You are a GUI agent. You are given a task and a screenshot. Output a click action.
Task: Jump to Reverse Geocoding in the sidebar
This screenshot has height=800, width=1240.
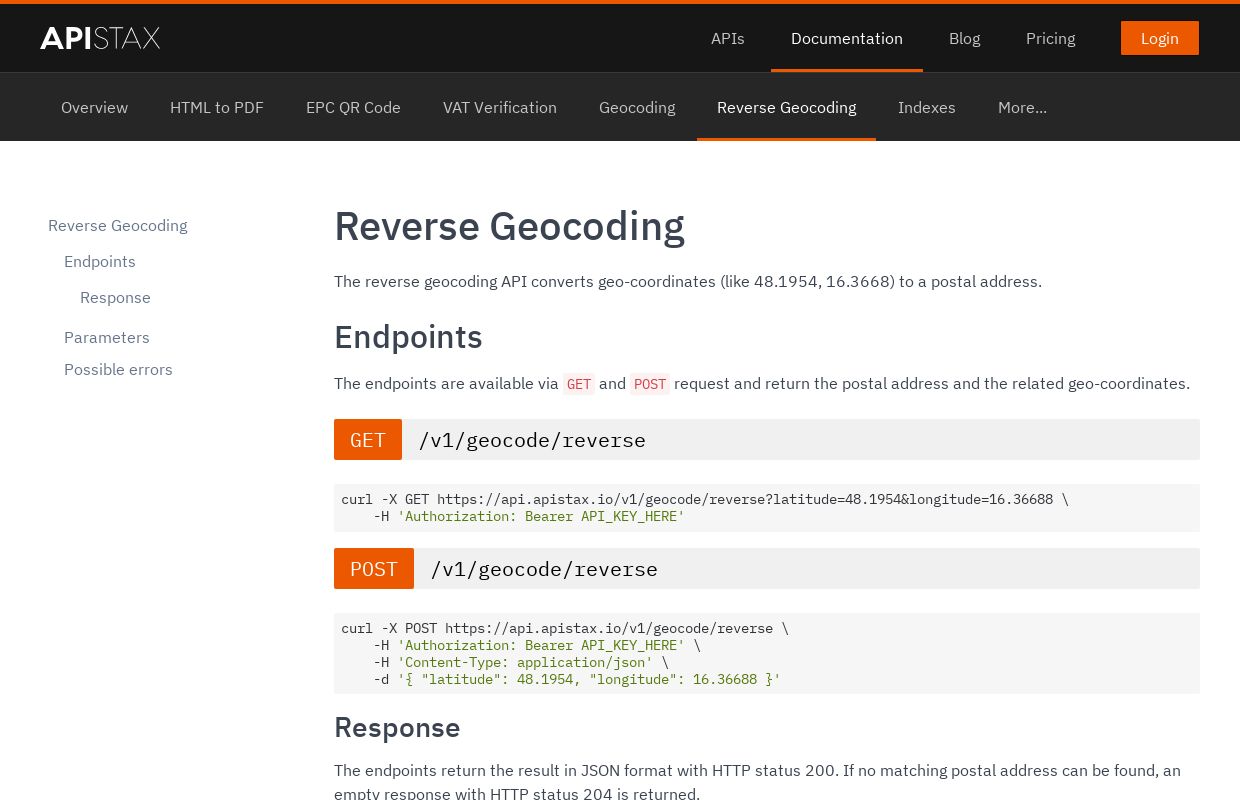pyautogui.click(x=118, y=225)
